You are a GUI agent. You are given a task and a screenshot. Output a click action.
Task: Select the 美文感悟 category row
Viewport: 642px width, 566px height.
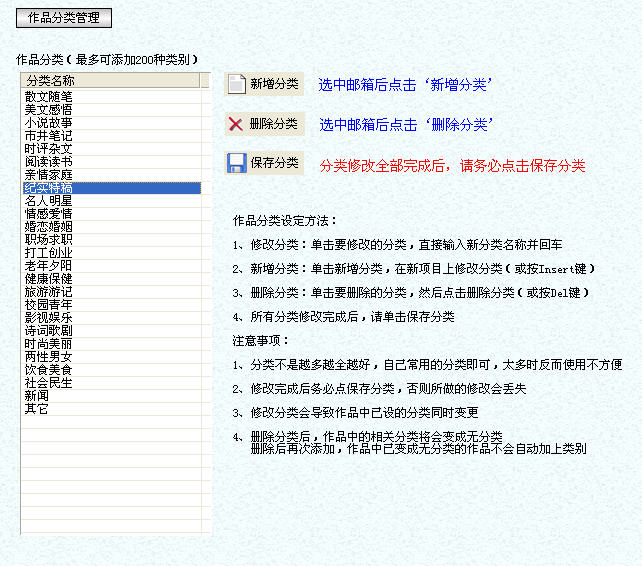[x=111, y=110]
